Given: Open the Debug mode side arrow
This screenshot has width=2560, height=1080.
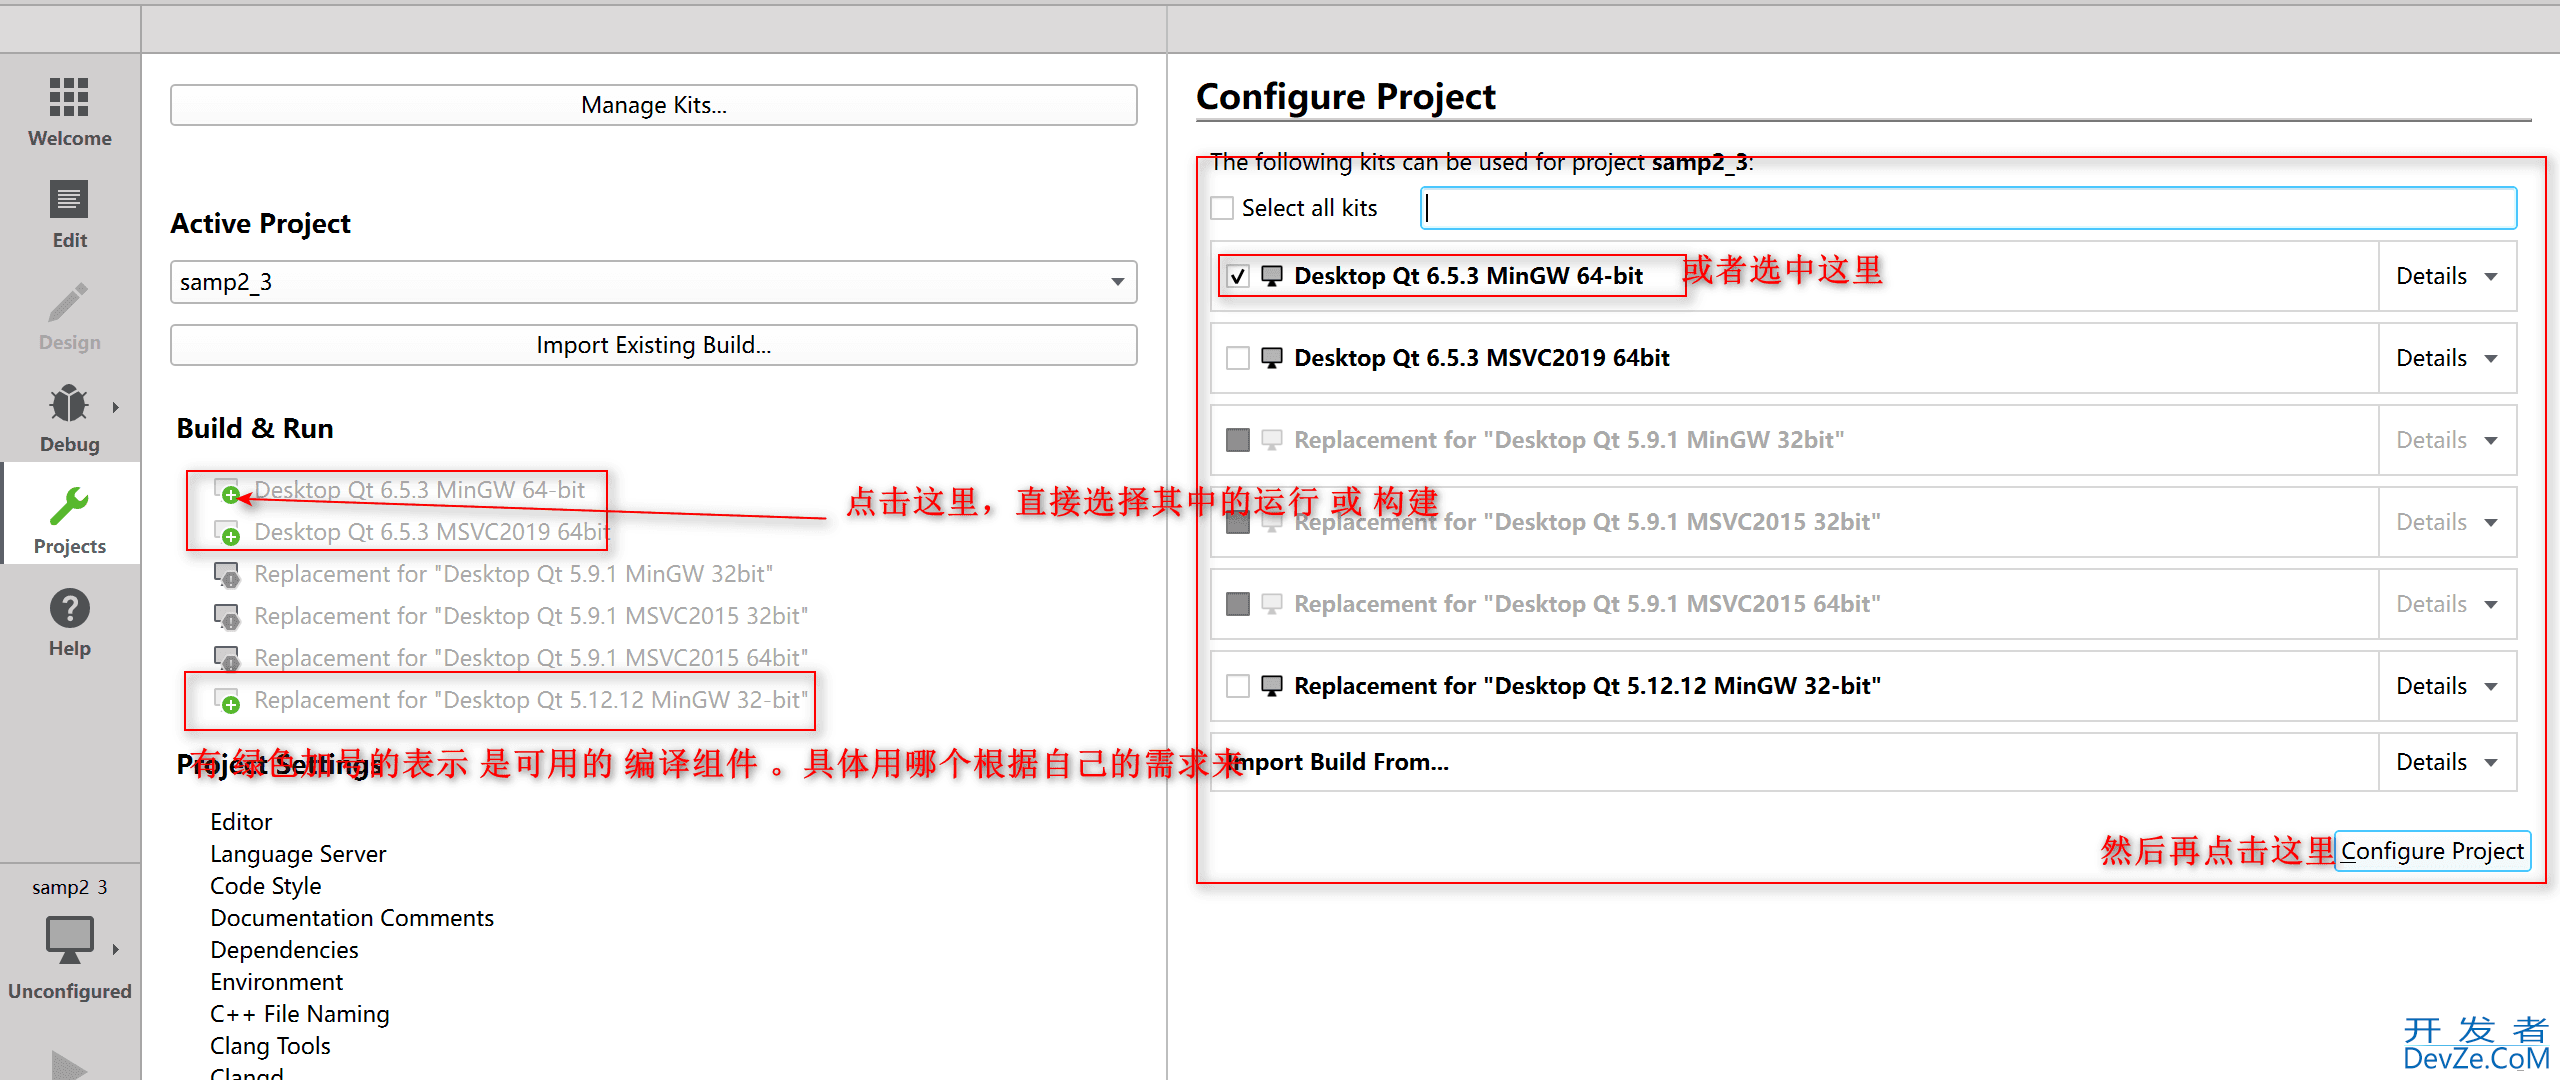Looking at the screenshot, I should point(116,407).
